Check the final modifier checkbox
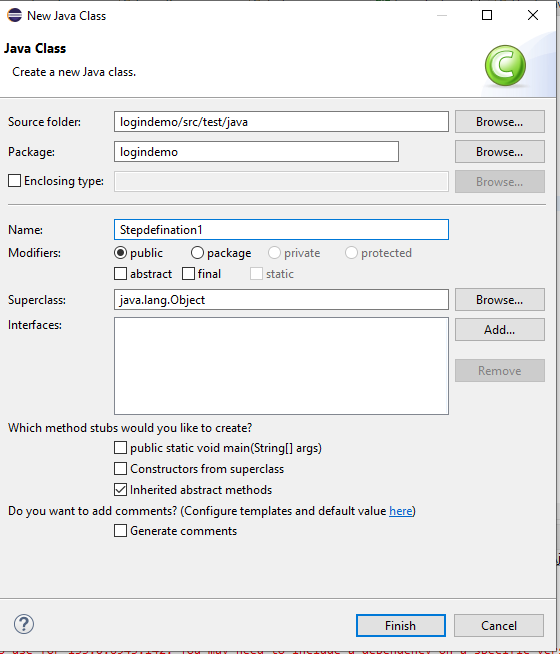The width and height of the screenshot is (560, 654). (x=188, y=274)
